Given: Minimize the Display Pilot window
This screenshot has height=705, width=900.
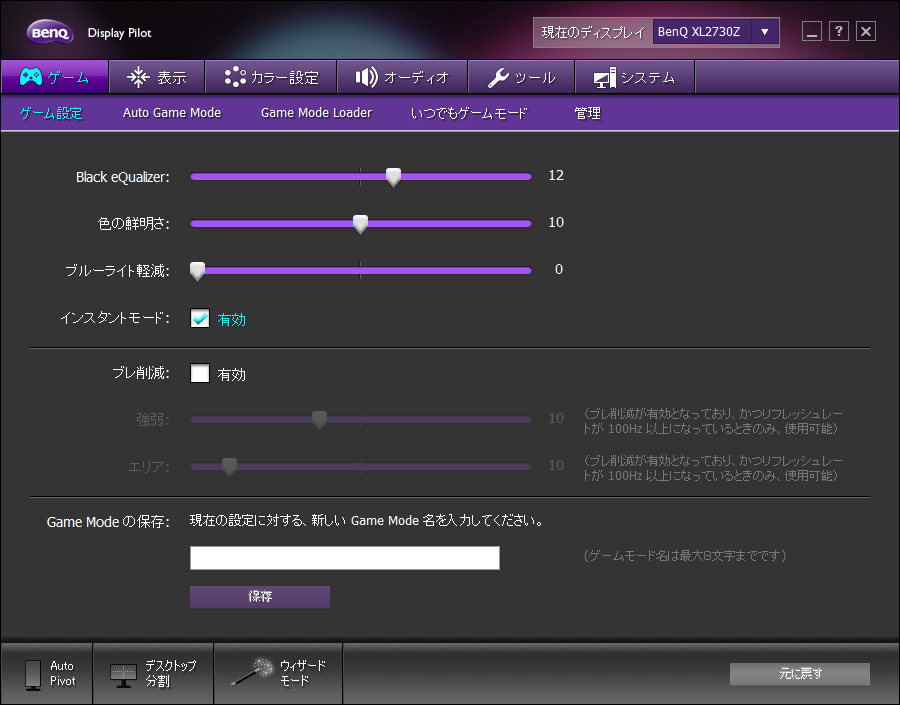Looking at the screenshot, I should pos(812,31).
